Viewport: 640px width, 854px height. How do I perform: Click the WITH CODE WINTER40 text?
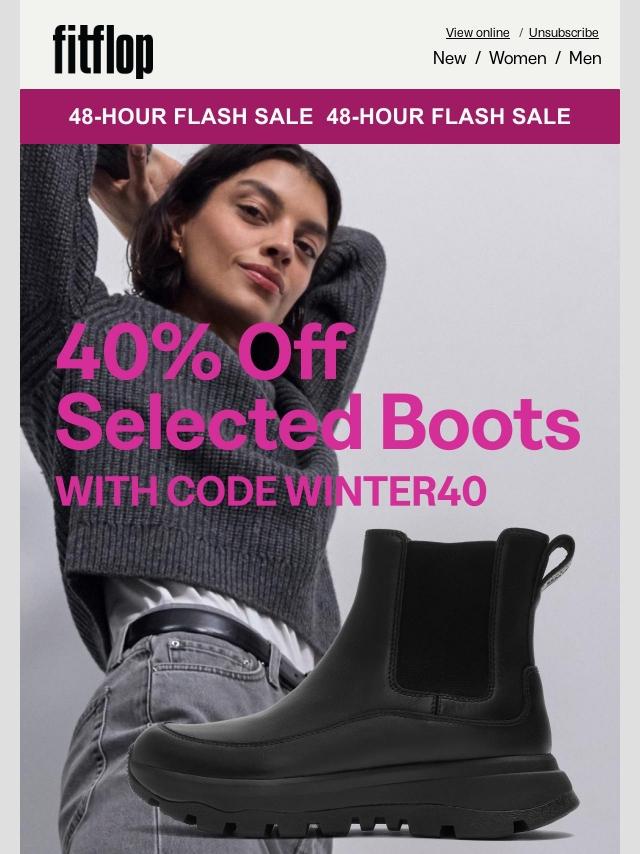(271, 491)
